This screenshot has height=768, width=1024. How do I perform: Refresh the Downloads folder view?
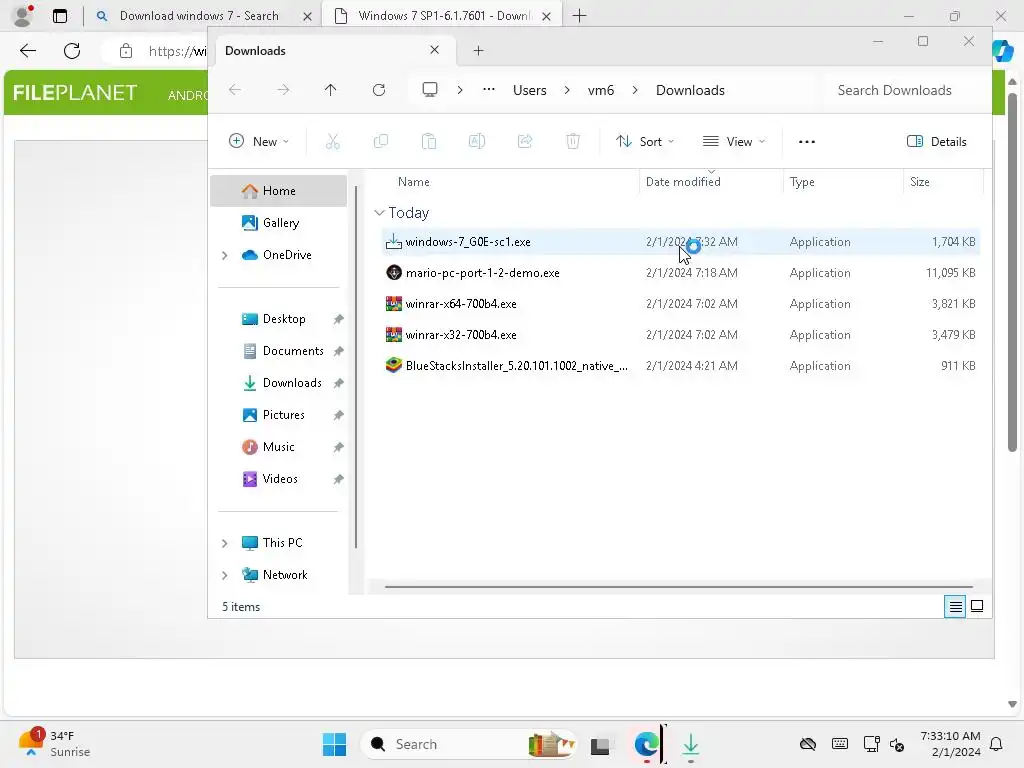379,90
